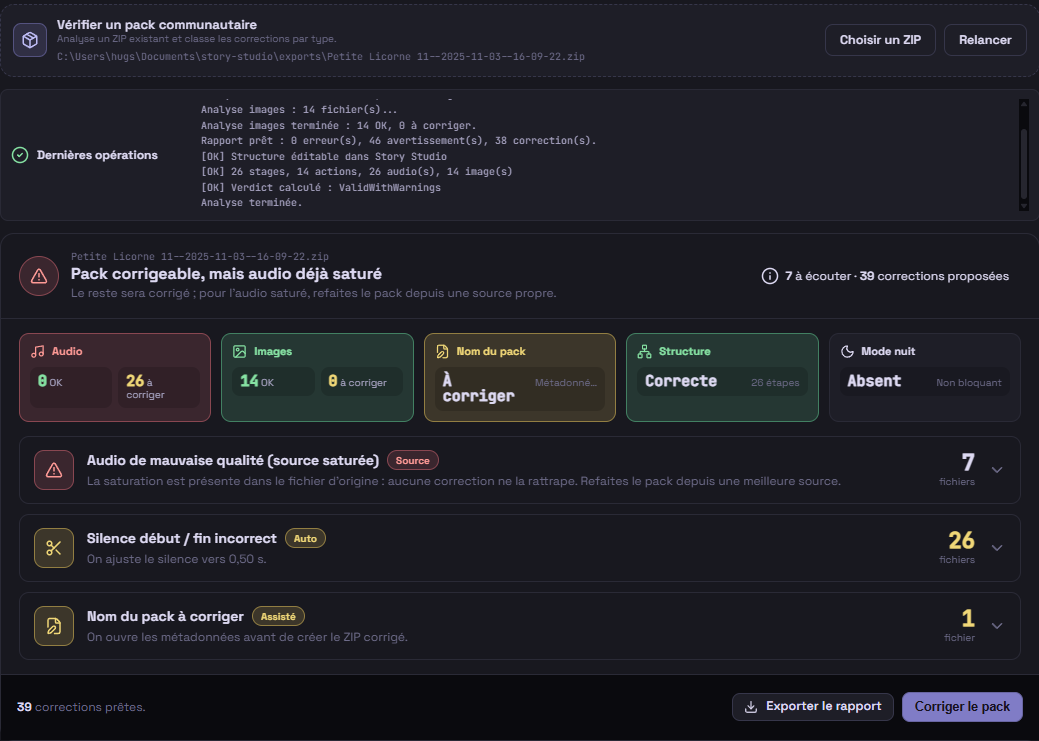Click the '26 étapes' label on Structure card

click(x=775, y=382)
